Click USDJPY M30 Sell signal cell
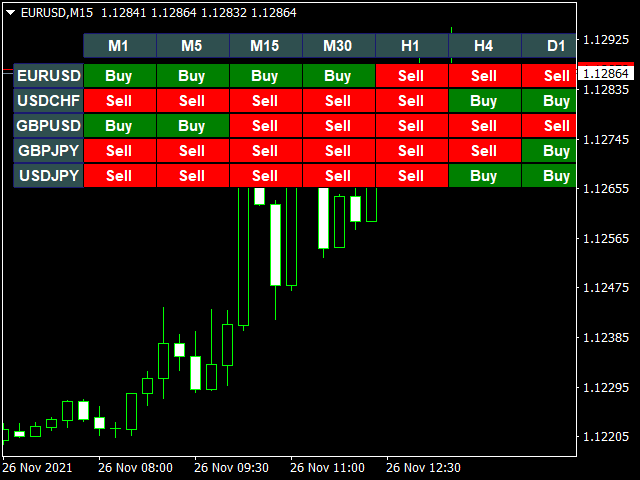The height and width of the screenshot is (480, 640). click(x=339, y=176)
